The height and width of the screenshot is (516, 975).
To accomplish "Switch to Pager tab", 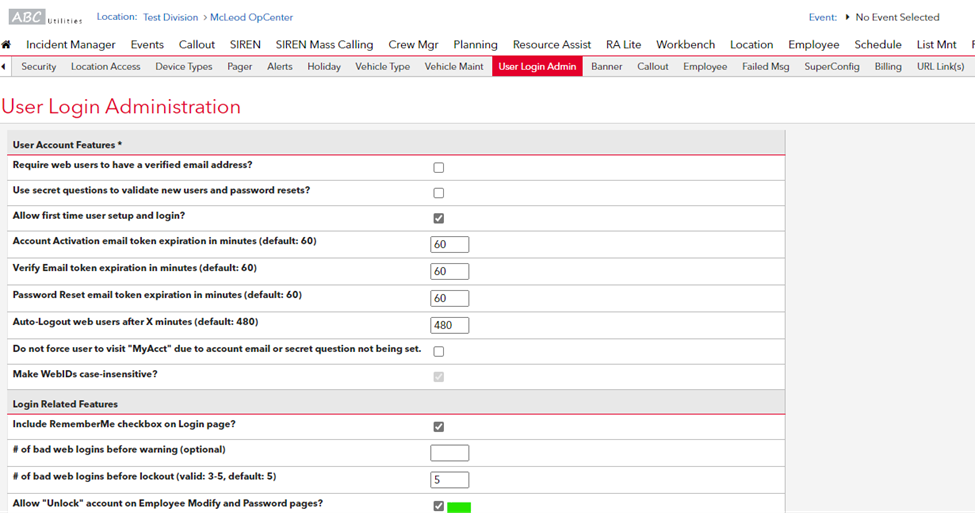I will coord(240,67).
